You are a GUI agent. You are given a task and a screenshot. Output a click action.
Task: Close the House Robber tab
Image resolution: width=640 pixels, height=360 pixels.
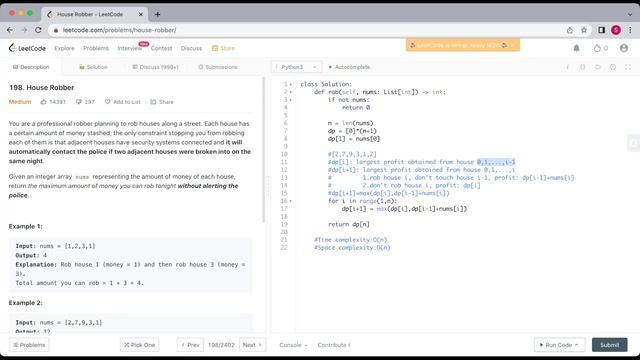pyautogui.click(x=141, y=14)
